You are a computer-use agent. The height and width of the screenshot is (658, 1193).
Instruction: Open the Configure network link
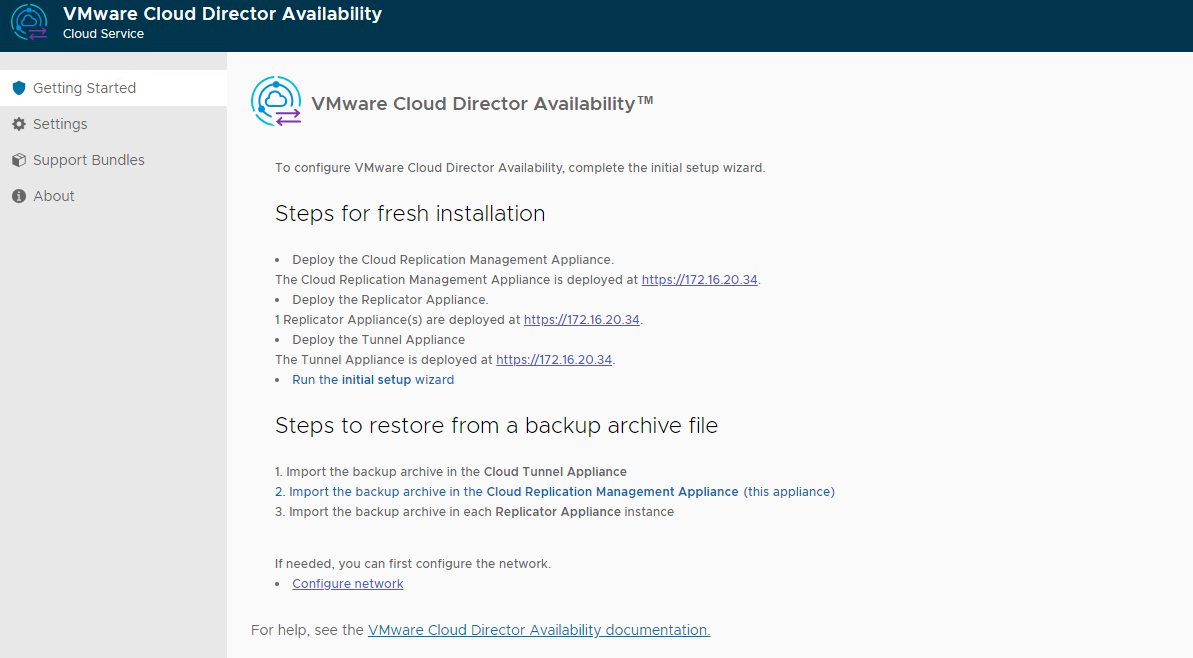pyautogui.click(x=347, y=583)
